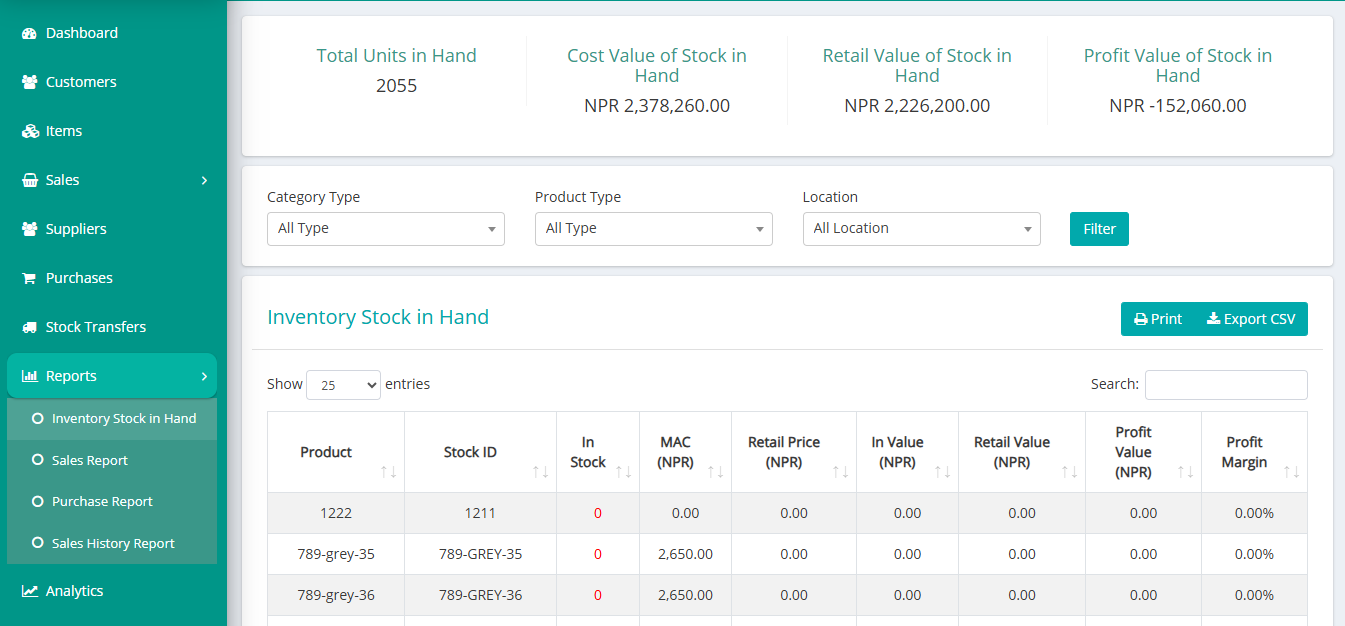This screenshot has height=626, width=1345.
Task: Open the Dashboard sidebar icon
Action: 27,33
